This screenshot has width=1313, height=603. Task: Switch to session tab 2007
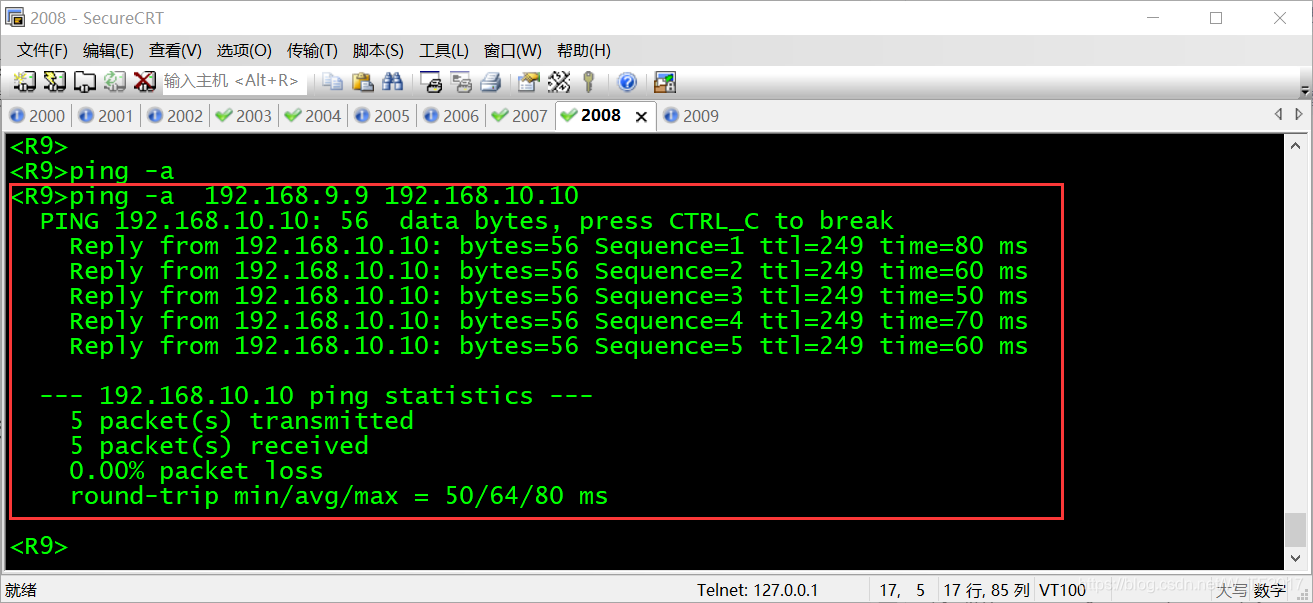click(x=520, y=116)
